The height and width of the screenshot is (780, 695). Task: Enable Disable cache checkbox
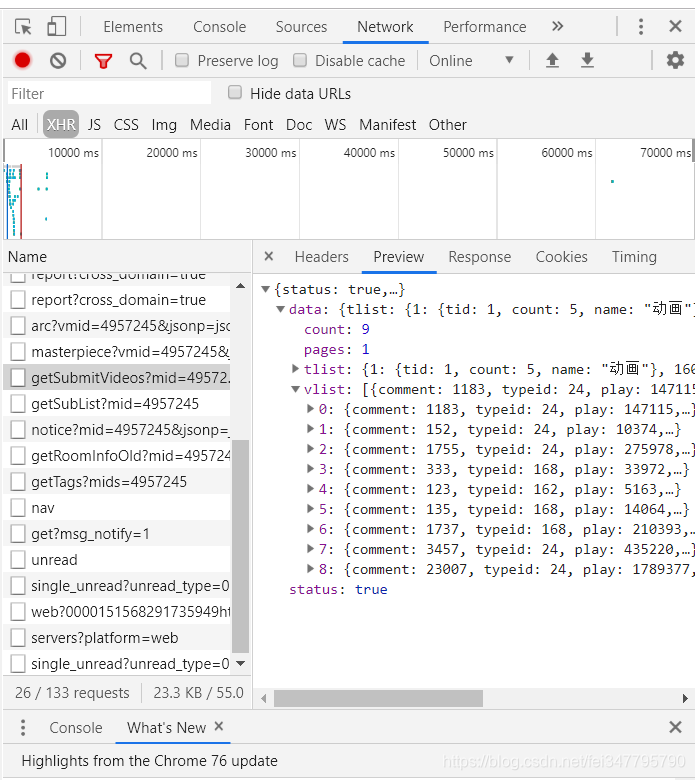click(299, 61)
